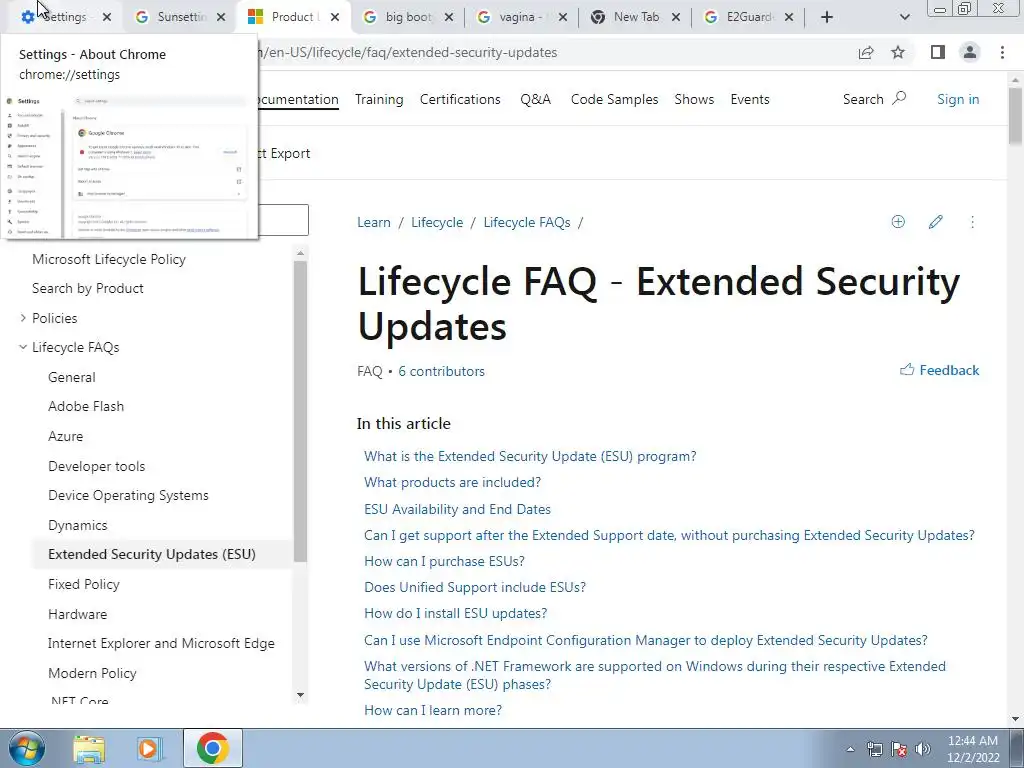Screen dimensions: 1024x768
Task: Click the Sign in link
Action: click(x=957, y=99)
